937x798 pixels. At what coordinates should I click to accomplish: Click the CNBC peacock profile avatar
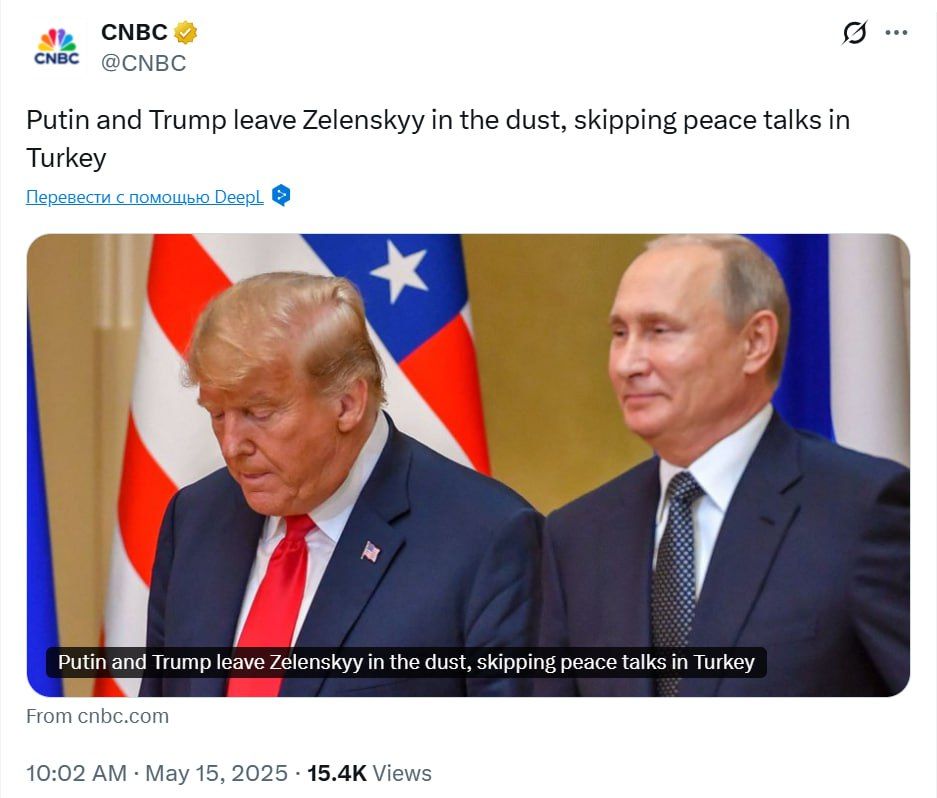(x=56, y=47)
